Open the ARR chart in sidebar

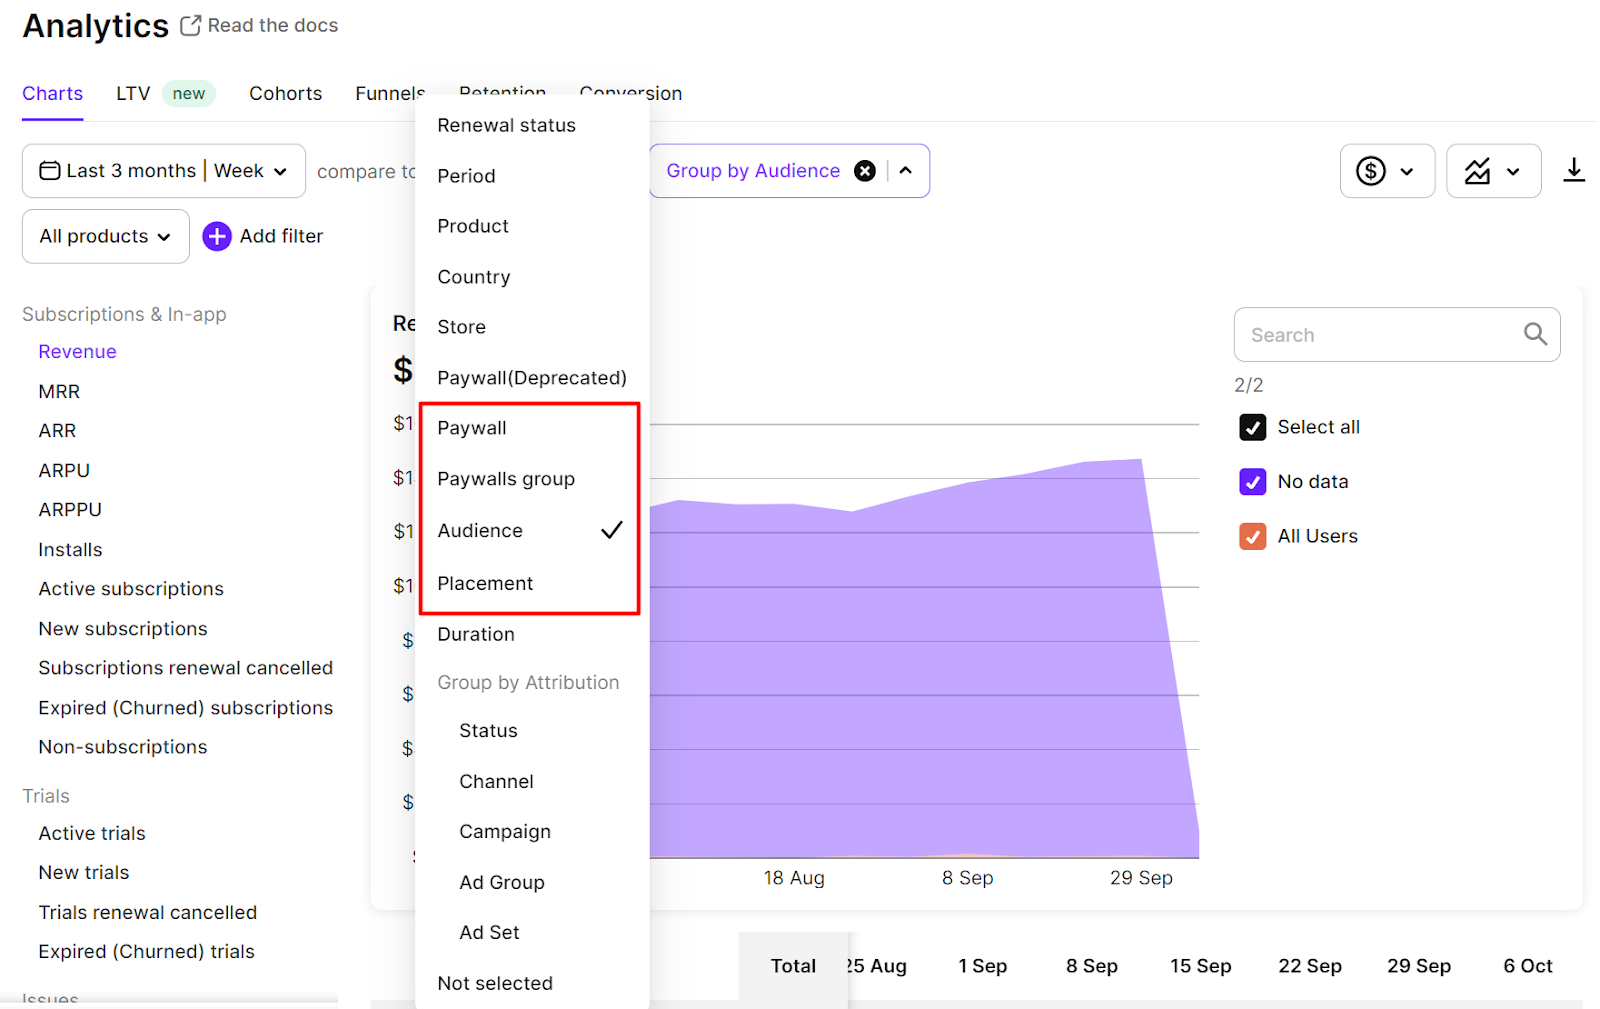(57, 431)
